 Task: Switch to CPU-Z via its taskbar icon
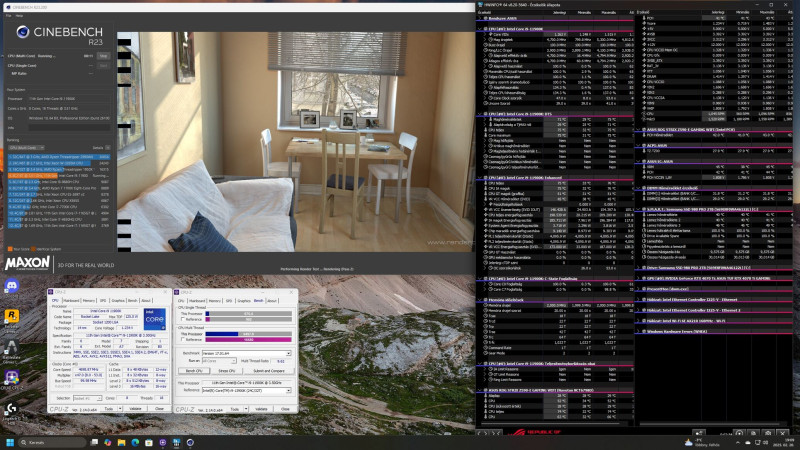pyautogui.click(x=163, y=442)
